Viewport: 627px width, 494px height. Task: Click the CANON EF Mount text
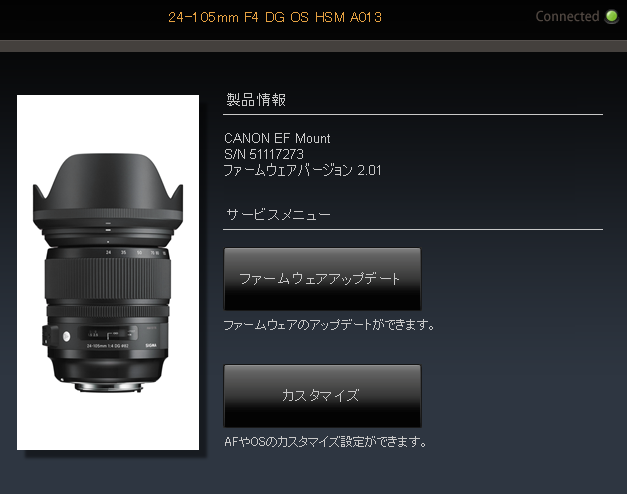click(277, 138)
